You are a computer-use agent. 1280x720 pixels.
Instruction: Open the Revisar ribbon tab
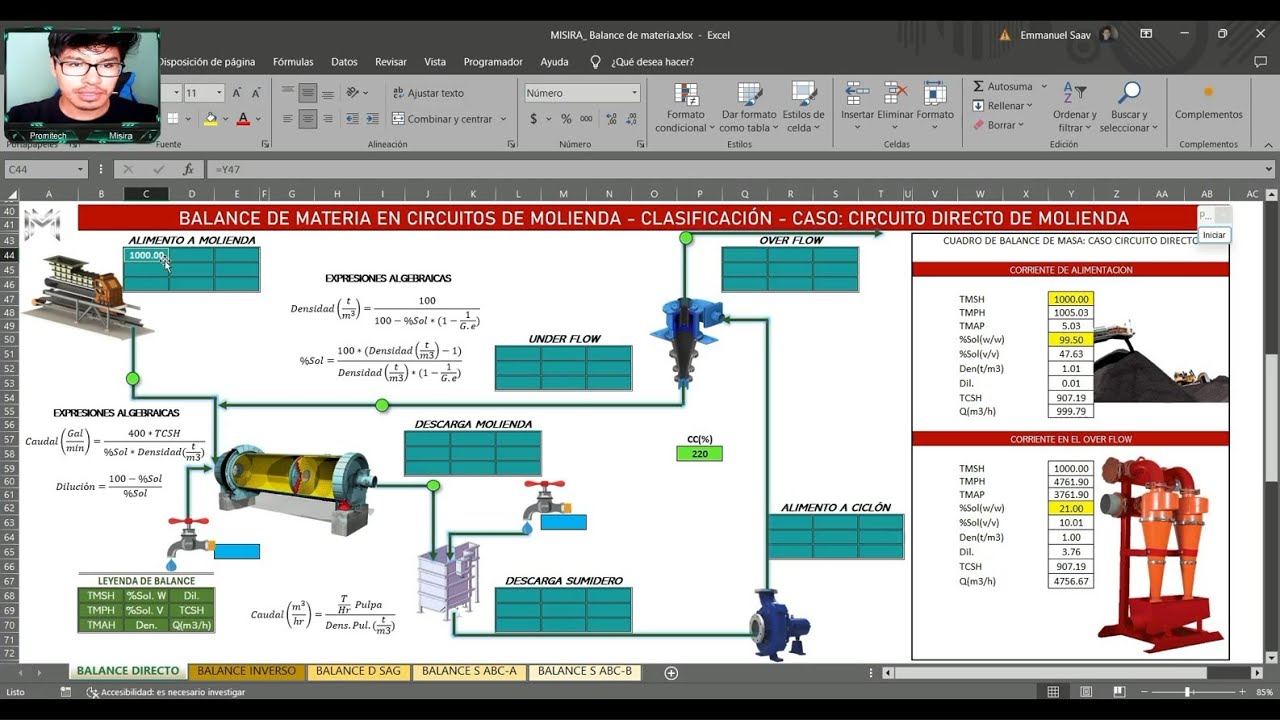pyautogui.click(x=391, y=62)
